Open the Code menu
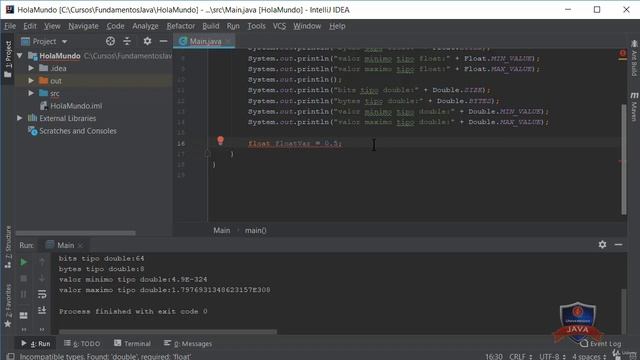 115,26
